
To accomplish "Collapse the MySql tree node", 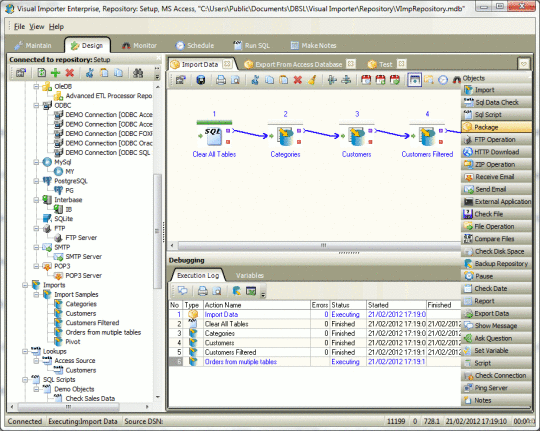I will [37, 162].
